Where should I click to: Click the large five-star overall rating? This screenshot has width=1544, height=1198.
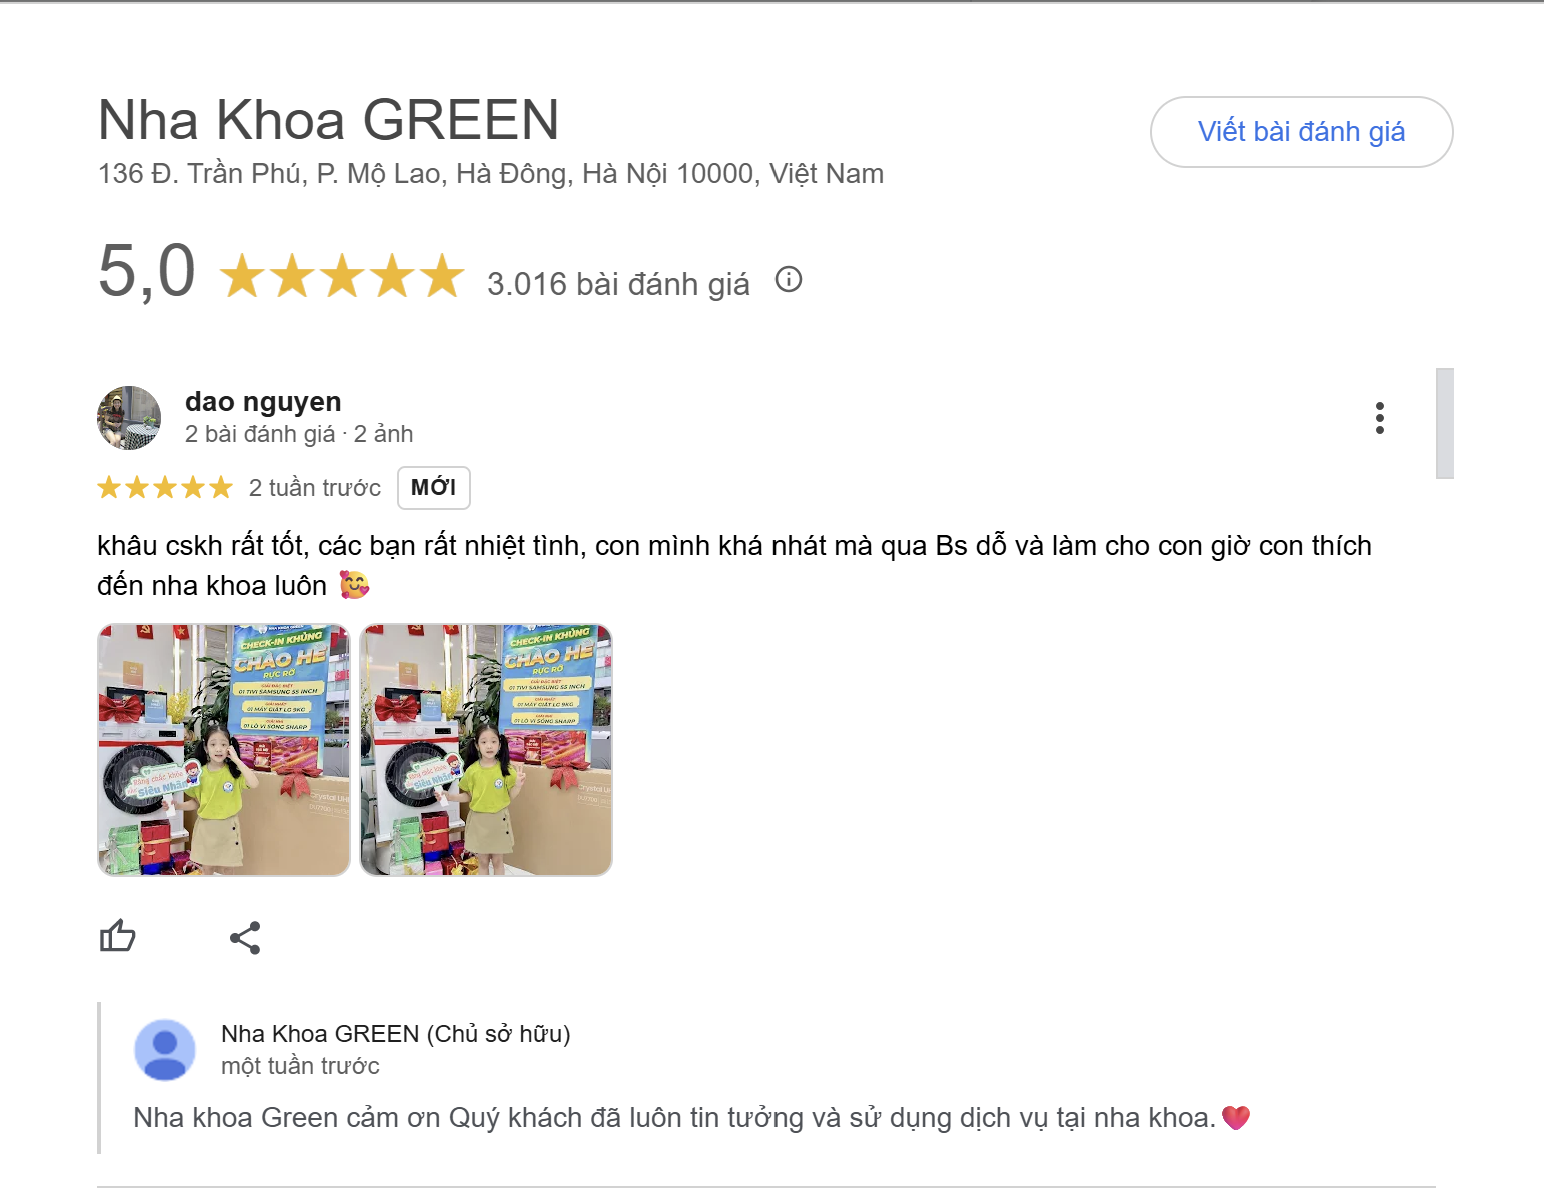(x=342, y=276)
